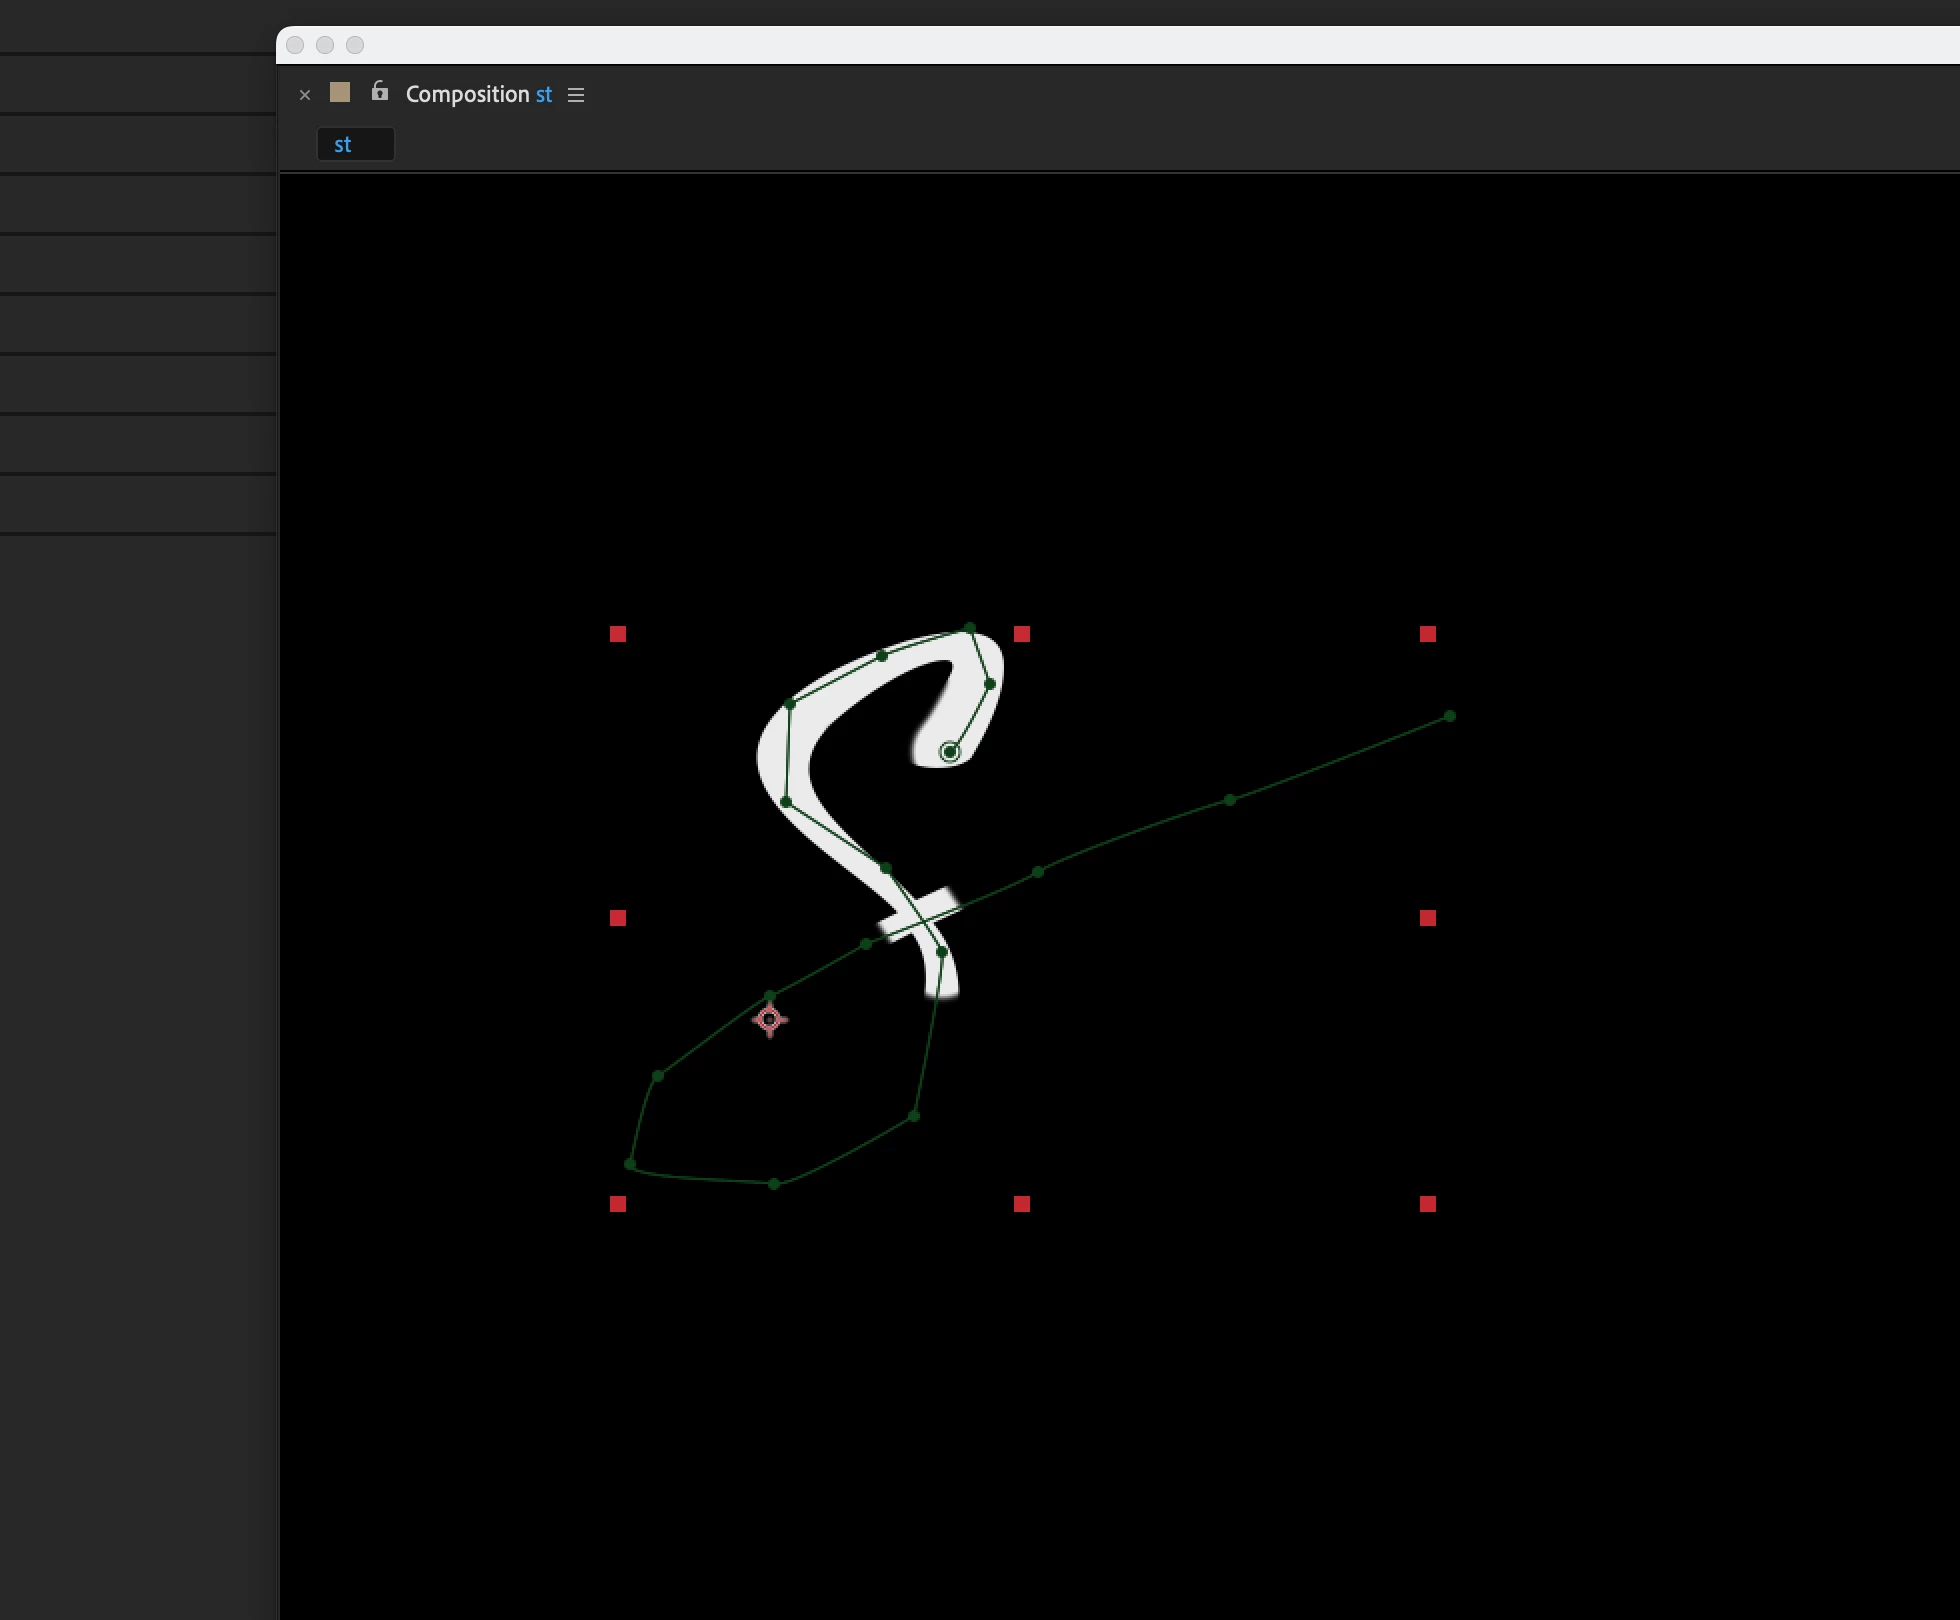Click the tan label color swatch

coord(340,93)
